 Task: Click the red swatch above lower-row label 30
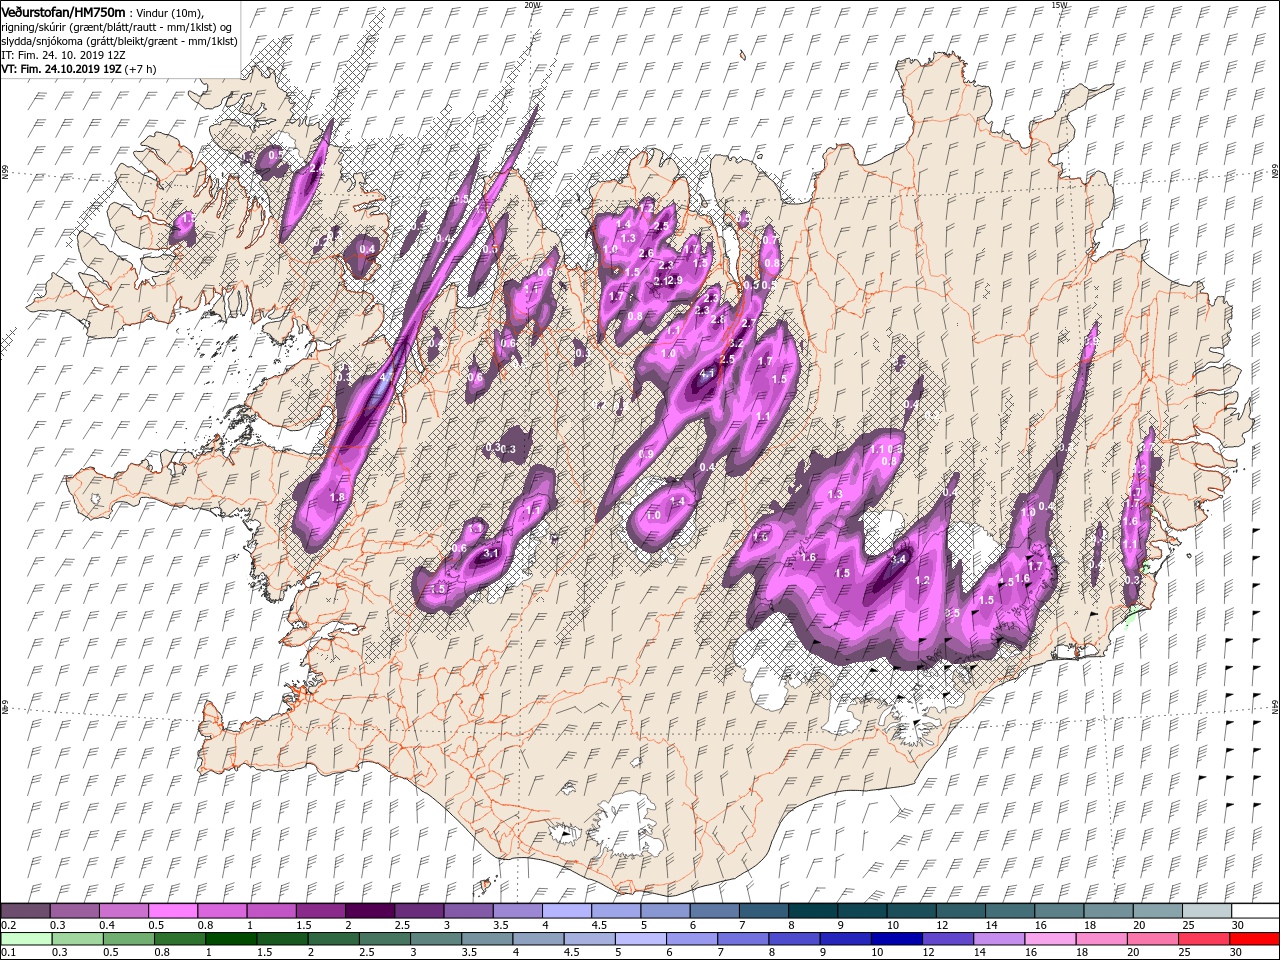(x=1254, y=939)
